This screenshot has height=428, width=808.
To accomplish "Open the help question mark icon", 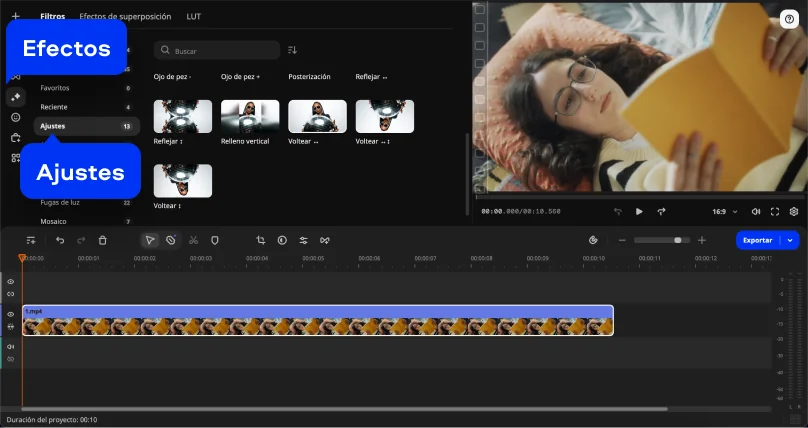I will (789, 19).
